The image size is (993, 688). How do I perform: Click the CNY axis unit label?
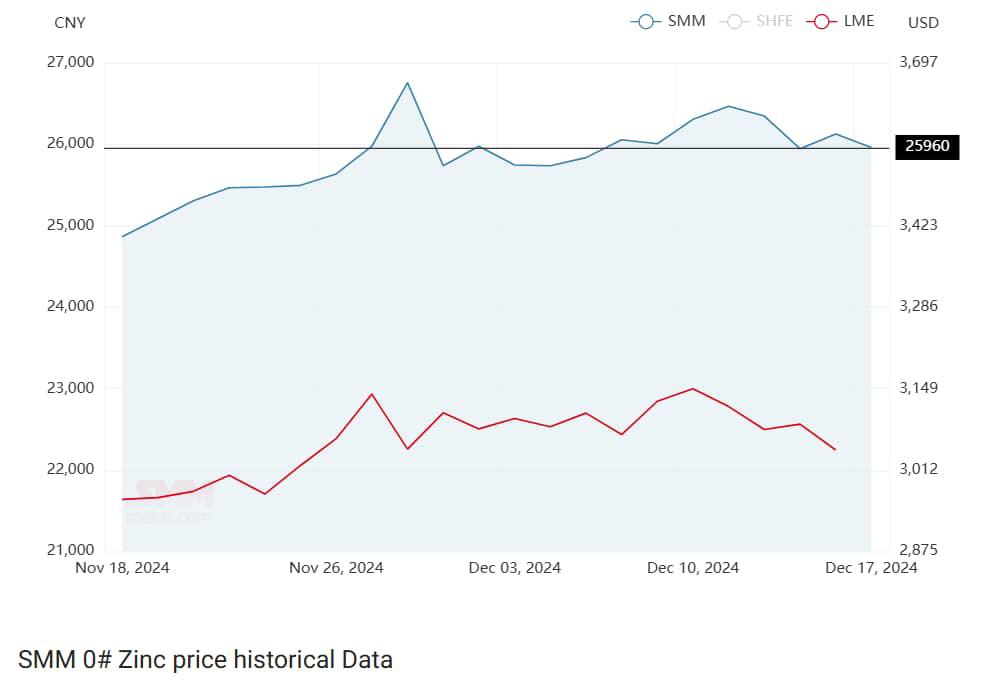point(70,22)
